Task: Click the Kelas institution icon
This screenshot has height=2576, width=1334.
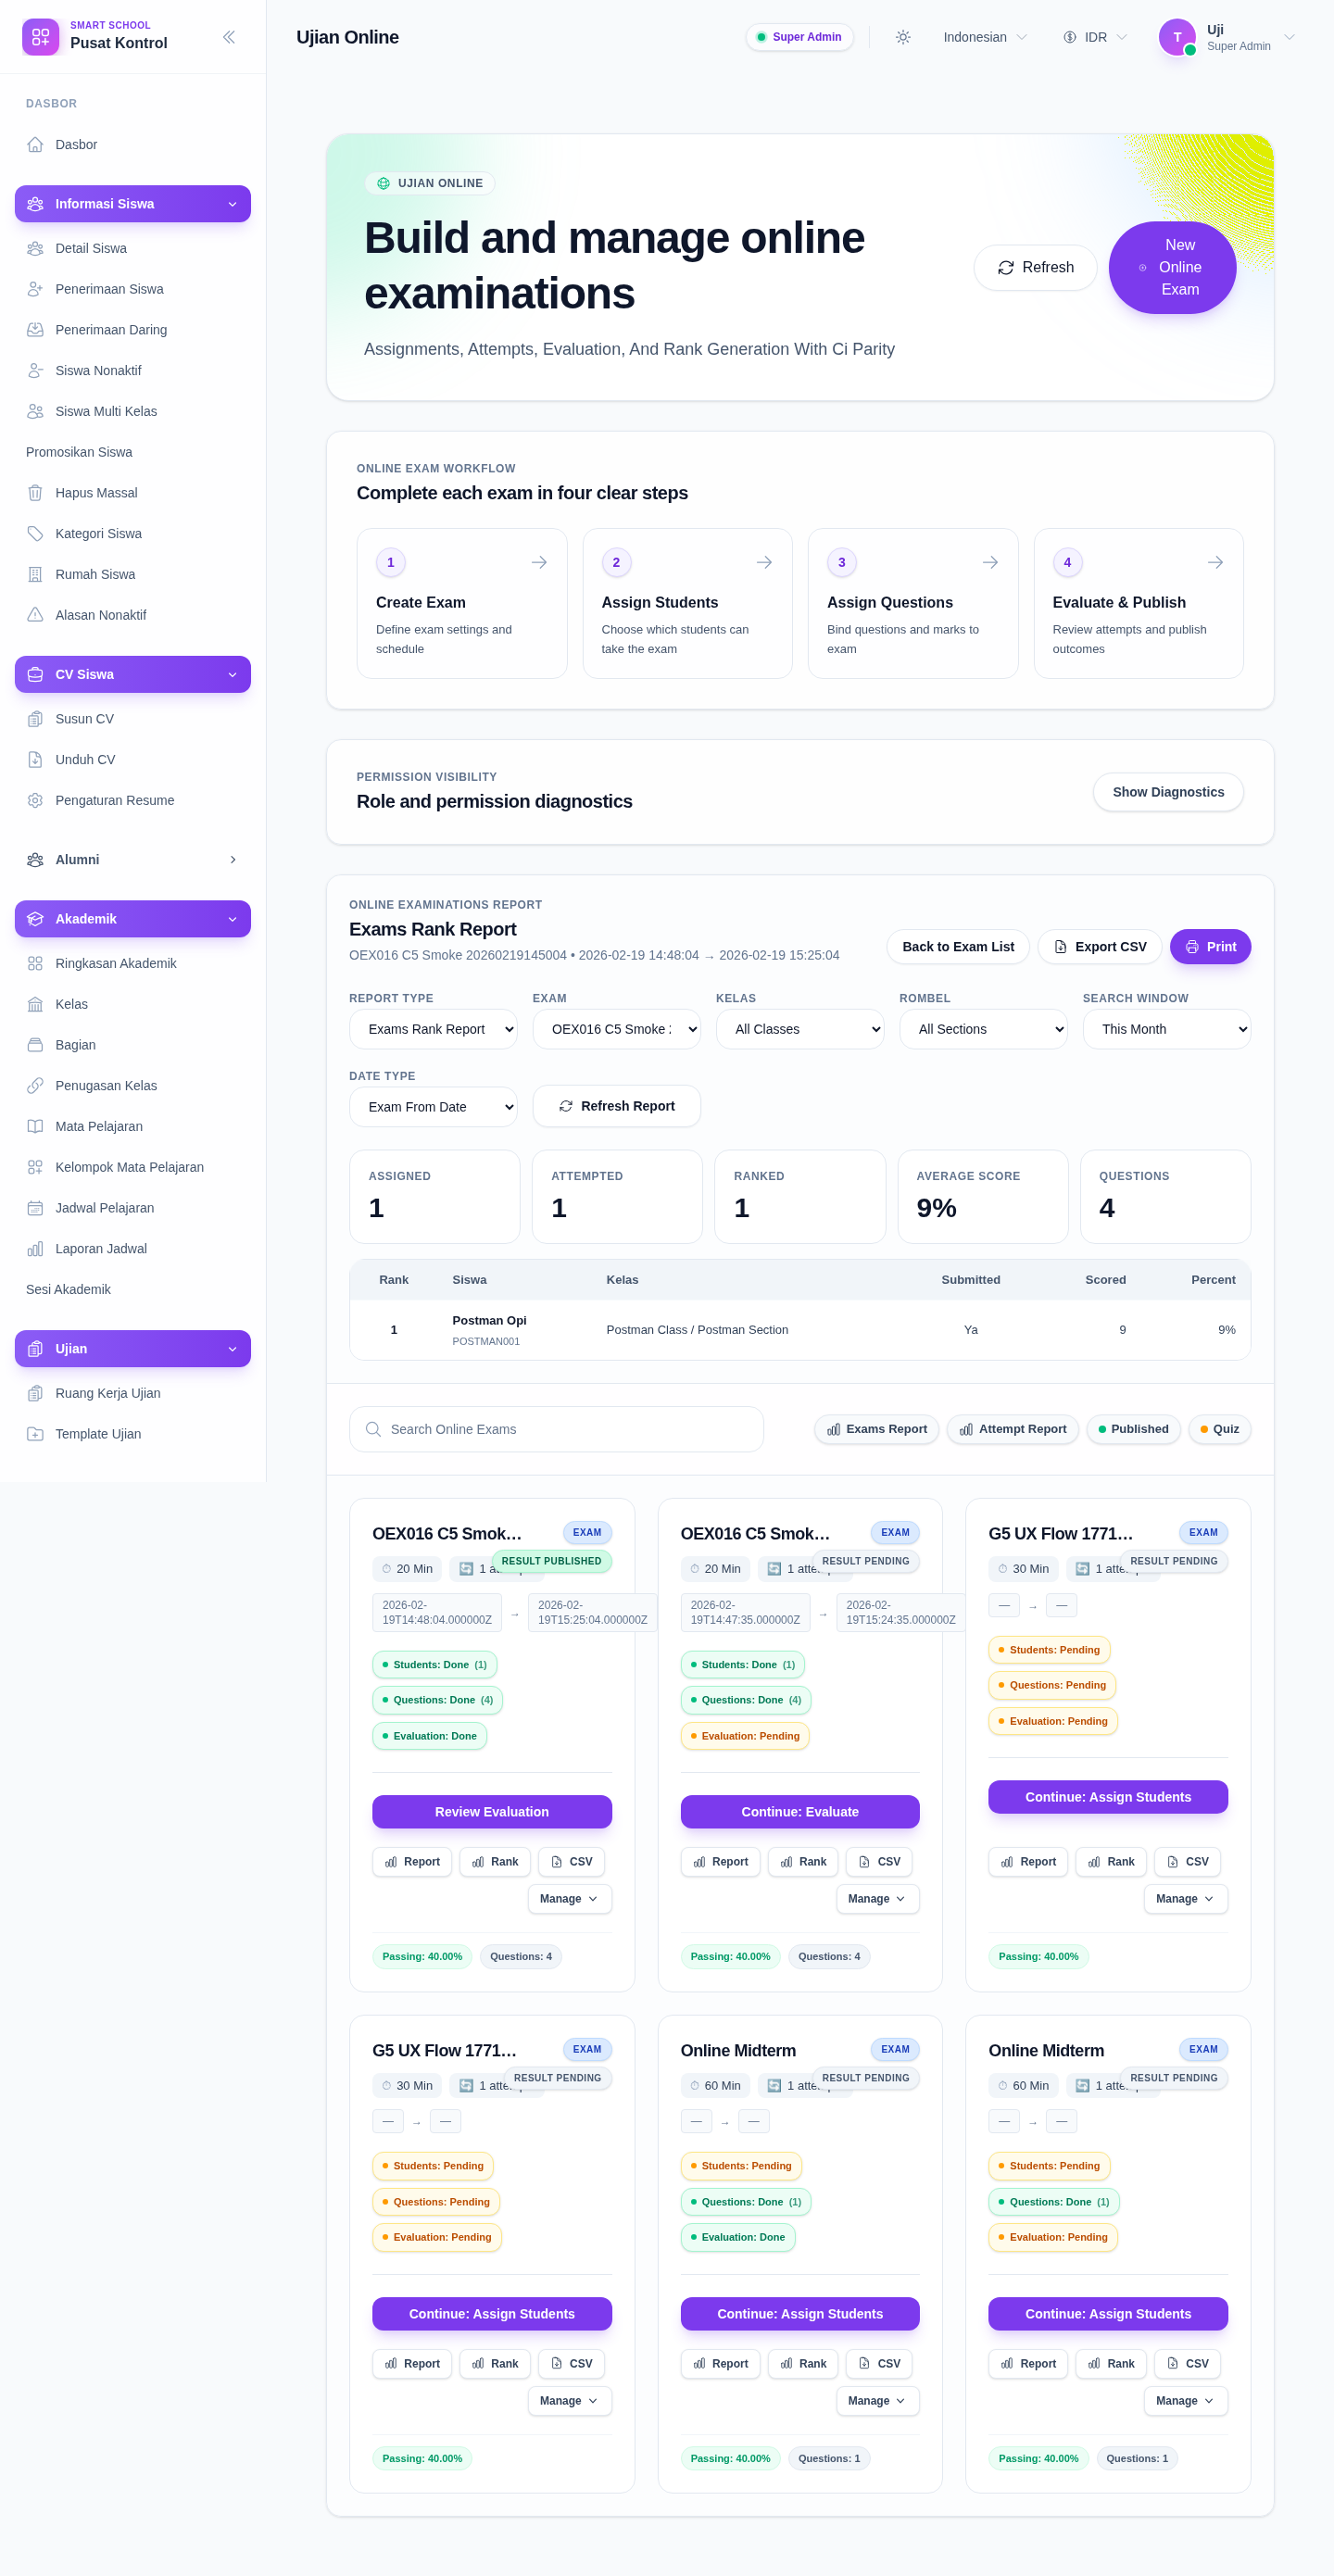Action: (x=35, y=1005)
